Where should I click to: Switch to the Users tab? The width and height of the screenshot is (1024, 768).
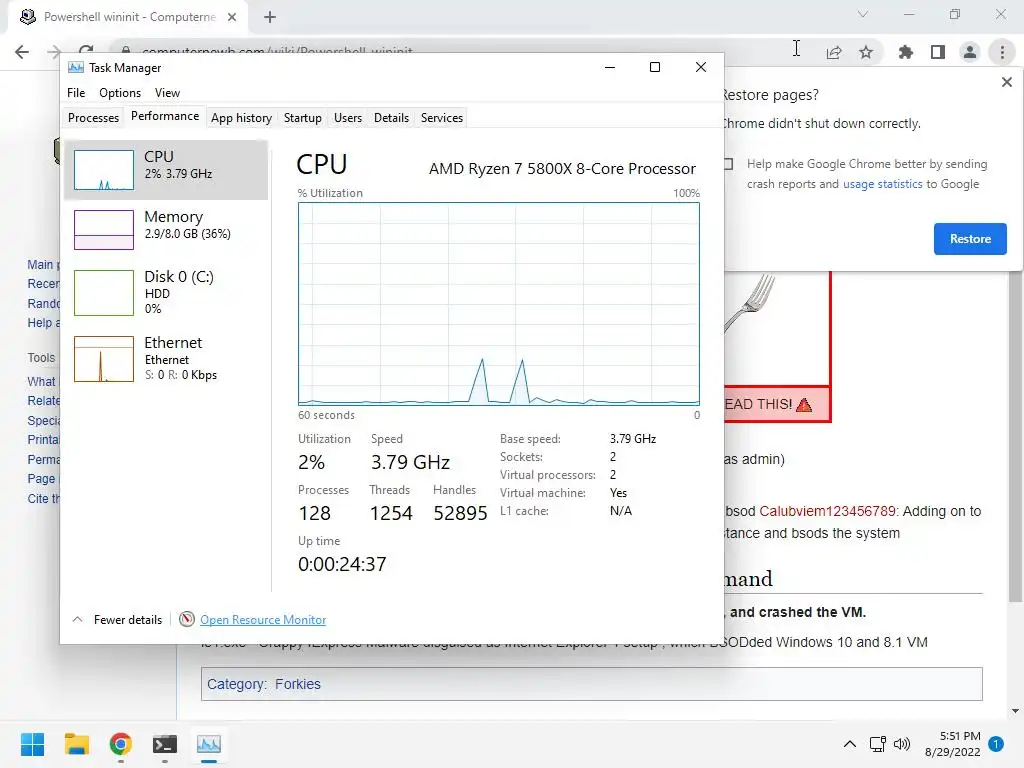point(347,118)
